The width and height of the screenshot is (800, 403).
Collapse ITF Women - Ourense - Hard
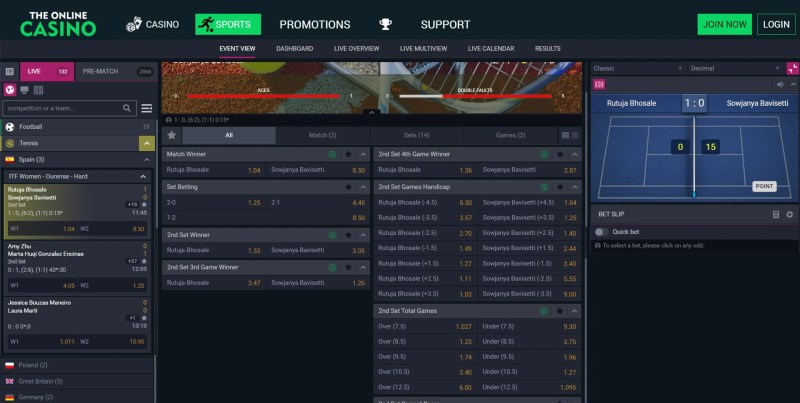143,177
